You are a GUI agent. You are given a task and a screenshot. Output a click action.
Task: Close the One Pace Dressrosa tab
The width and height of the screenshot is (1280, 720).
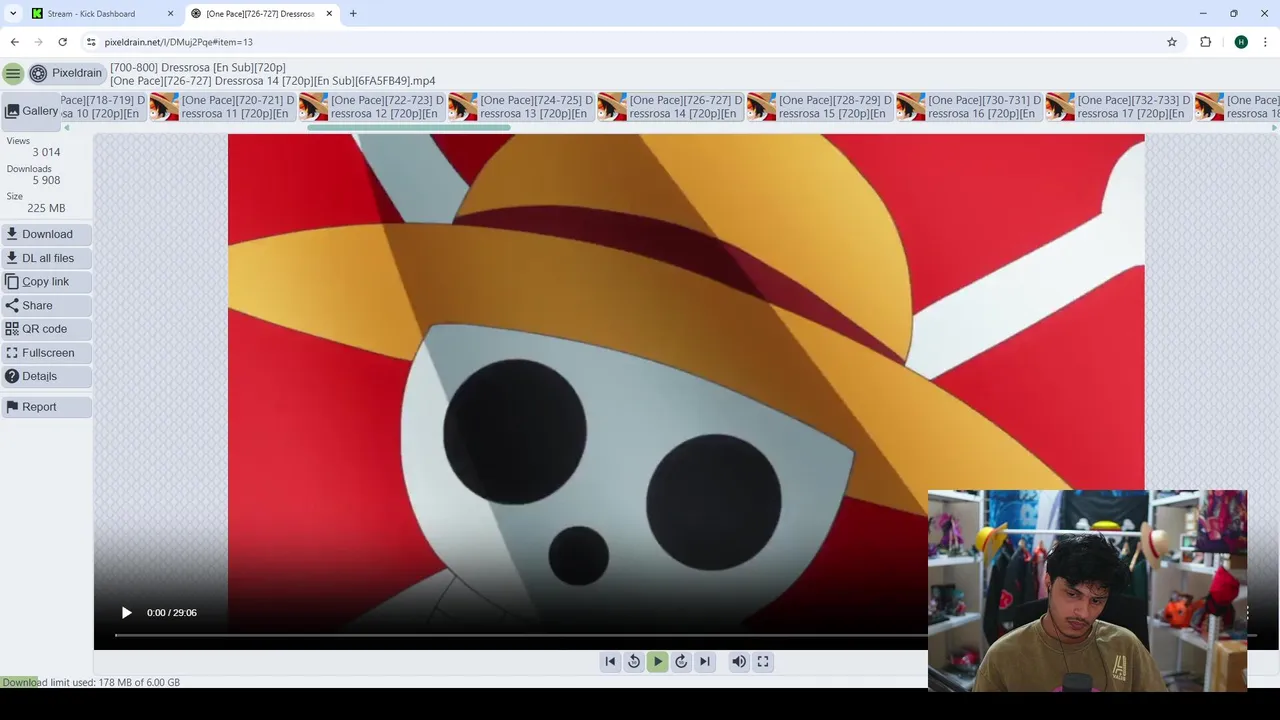(329, 14)
